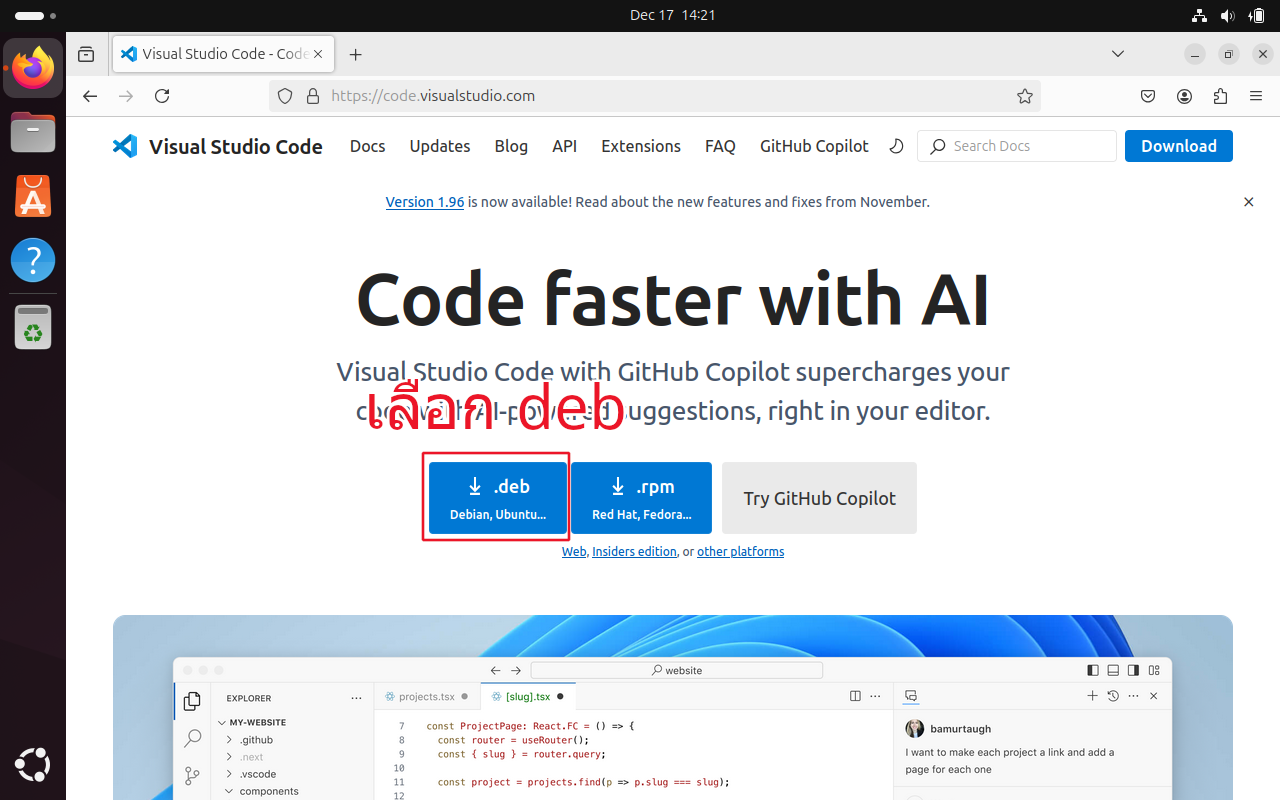Click the Search Docs input field
Image resolution: width=1280 pixels, height=800 pixels.
click(1016, 146)
